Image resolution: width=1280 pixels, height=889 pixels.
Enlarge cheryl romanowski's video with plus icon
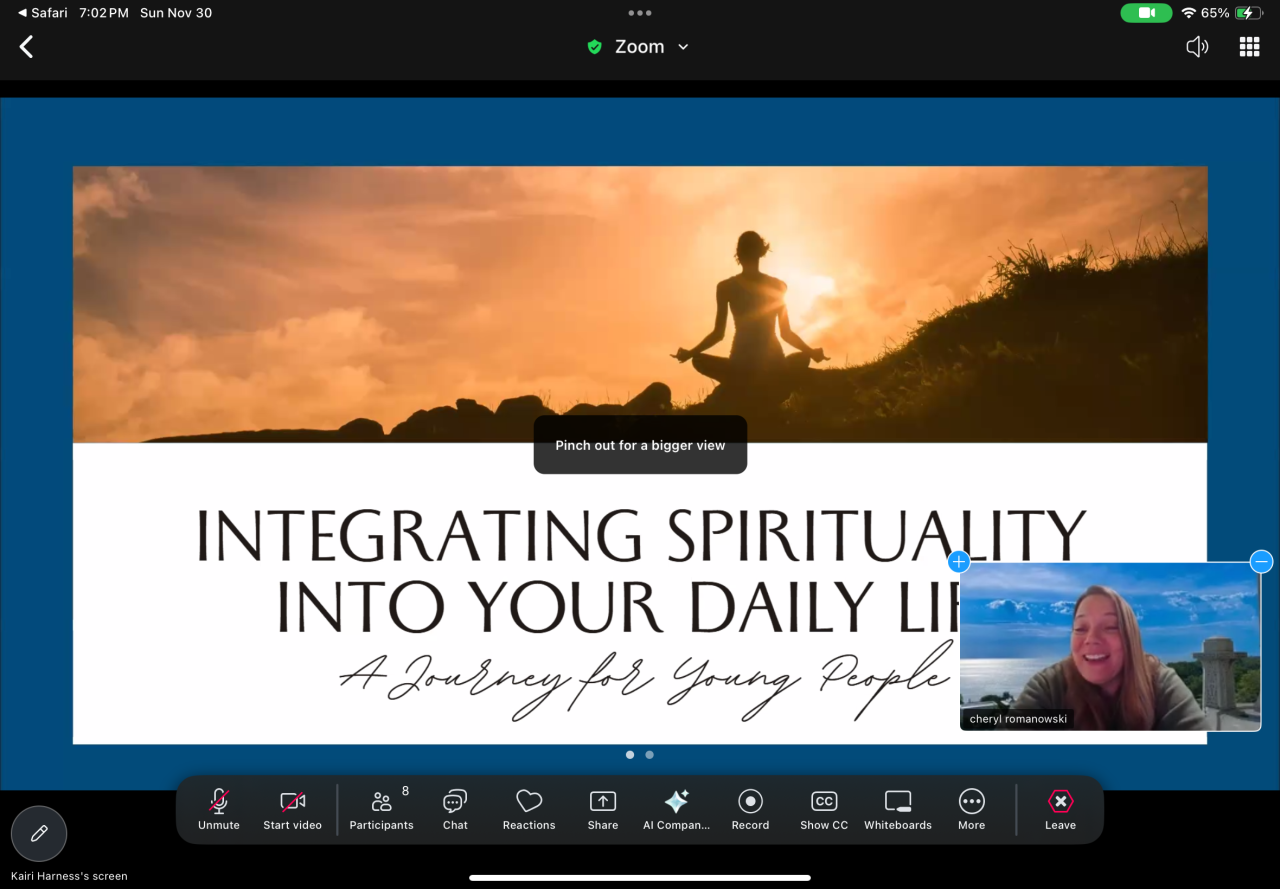[x=959, y=562]
